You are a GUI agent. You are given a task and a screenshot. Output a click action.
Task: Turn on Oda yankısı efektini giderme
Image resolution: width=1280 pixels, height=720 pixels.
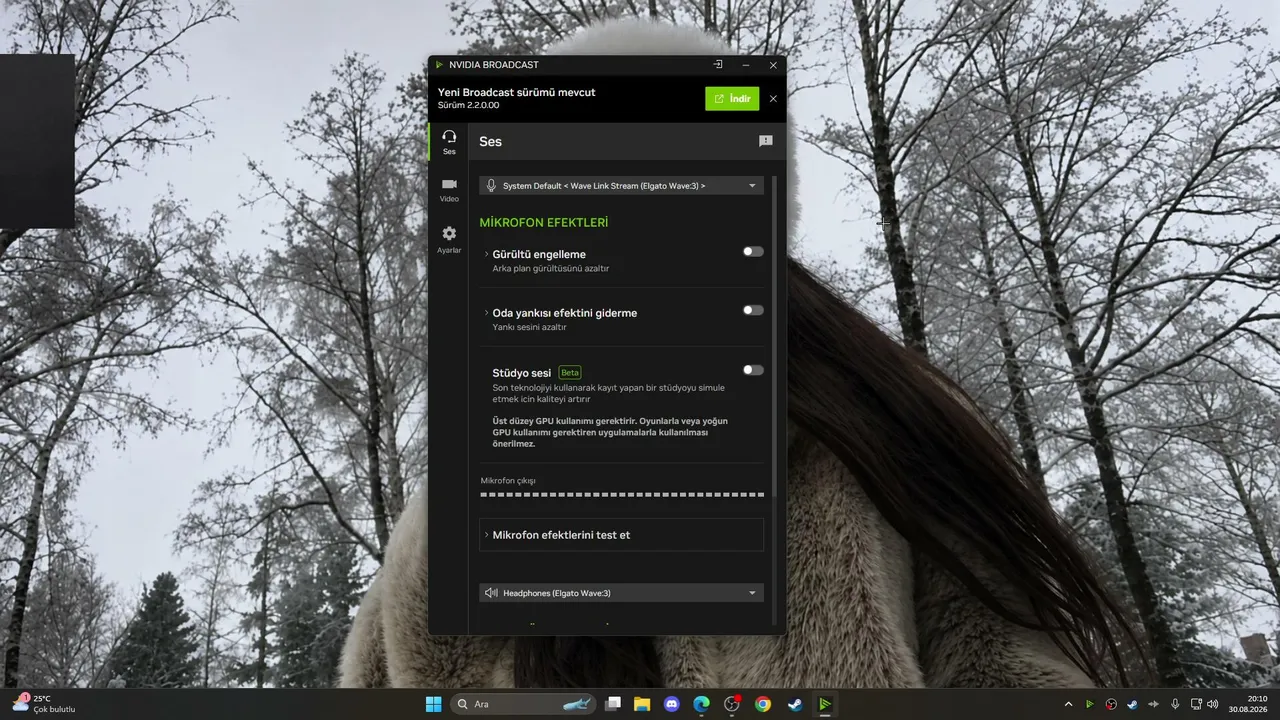pyautogui.click(x=753, y=310)
